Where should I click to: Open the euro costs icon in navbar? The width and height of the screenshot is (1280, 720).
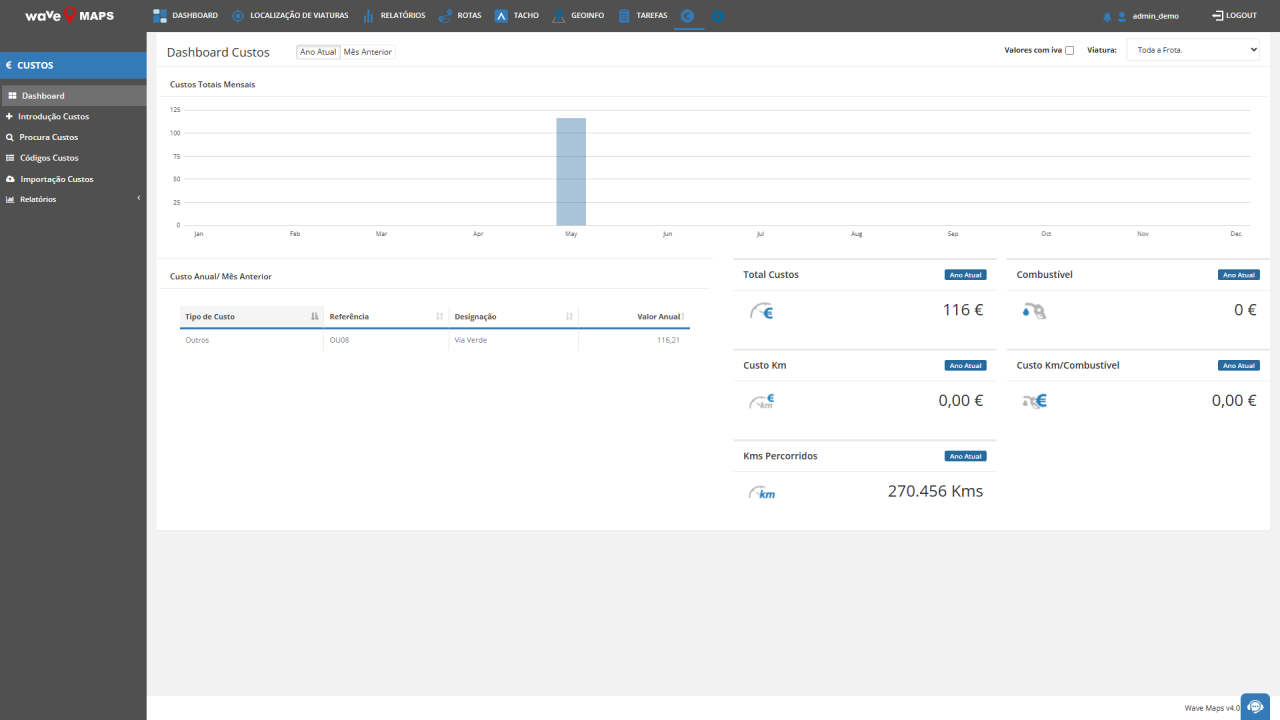coord(688,16)
